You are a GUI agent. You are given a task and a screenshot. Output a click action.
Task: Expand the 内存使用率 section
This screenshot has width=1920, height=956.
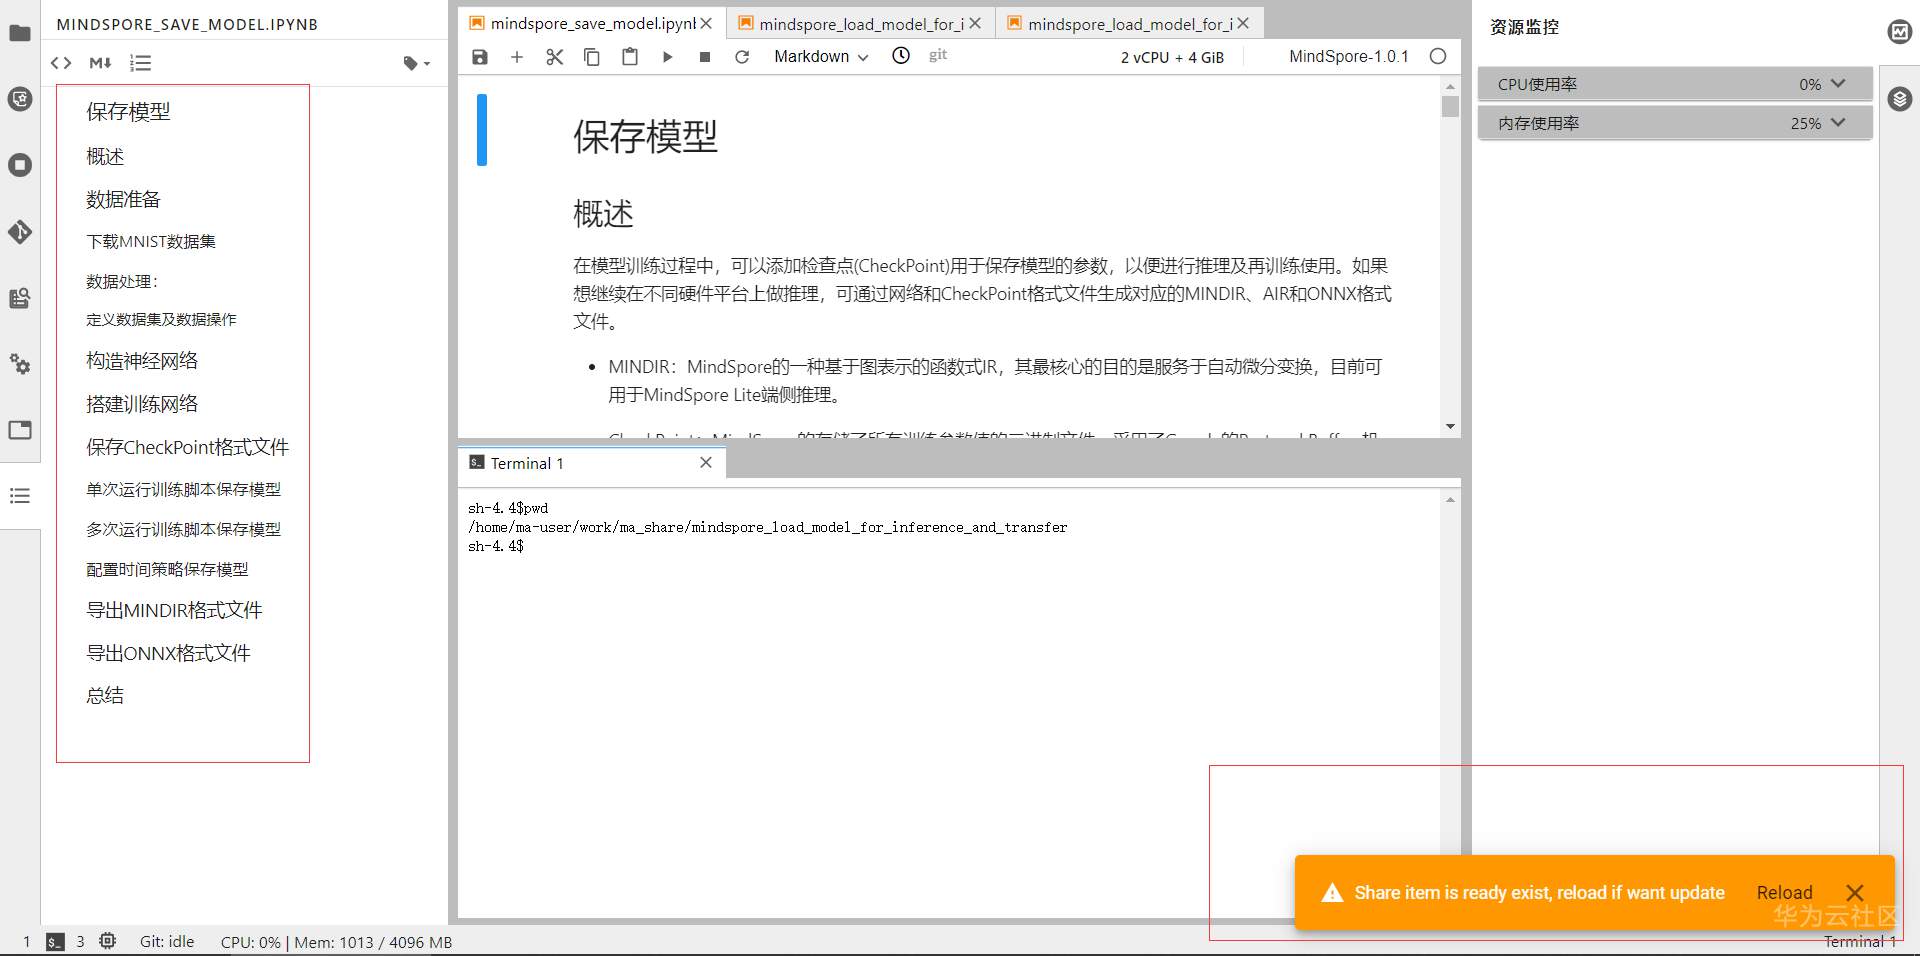[1675, 123]
